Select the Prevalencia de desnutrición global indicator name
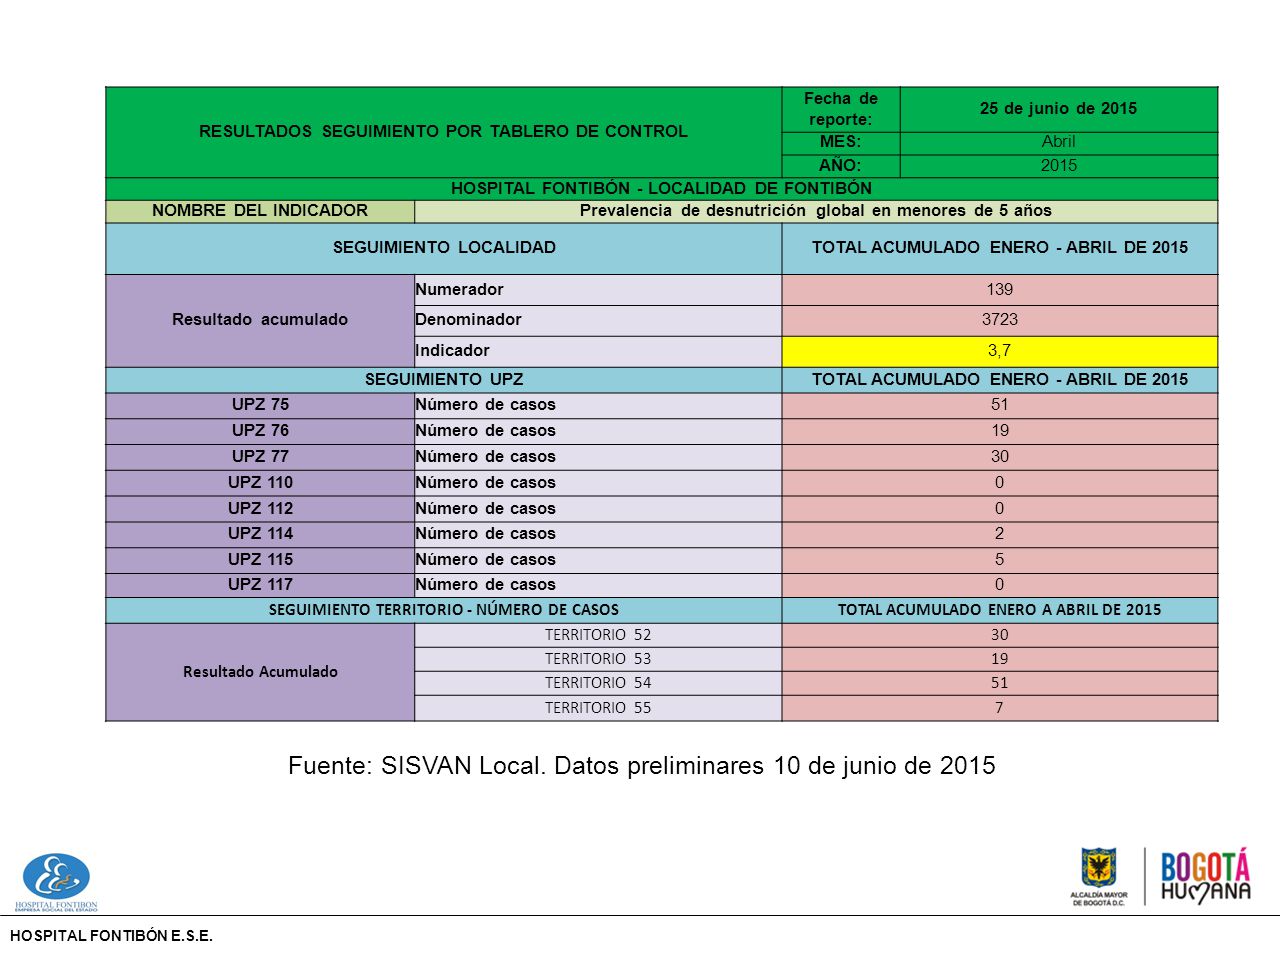Viewport: 1280px width, 960px height. (x=816, y=211)
